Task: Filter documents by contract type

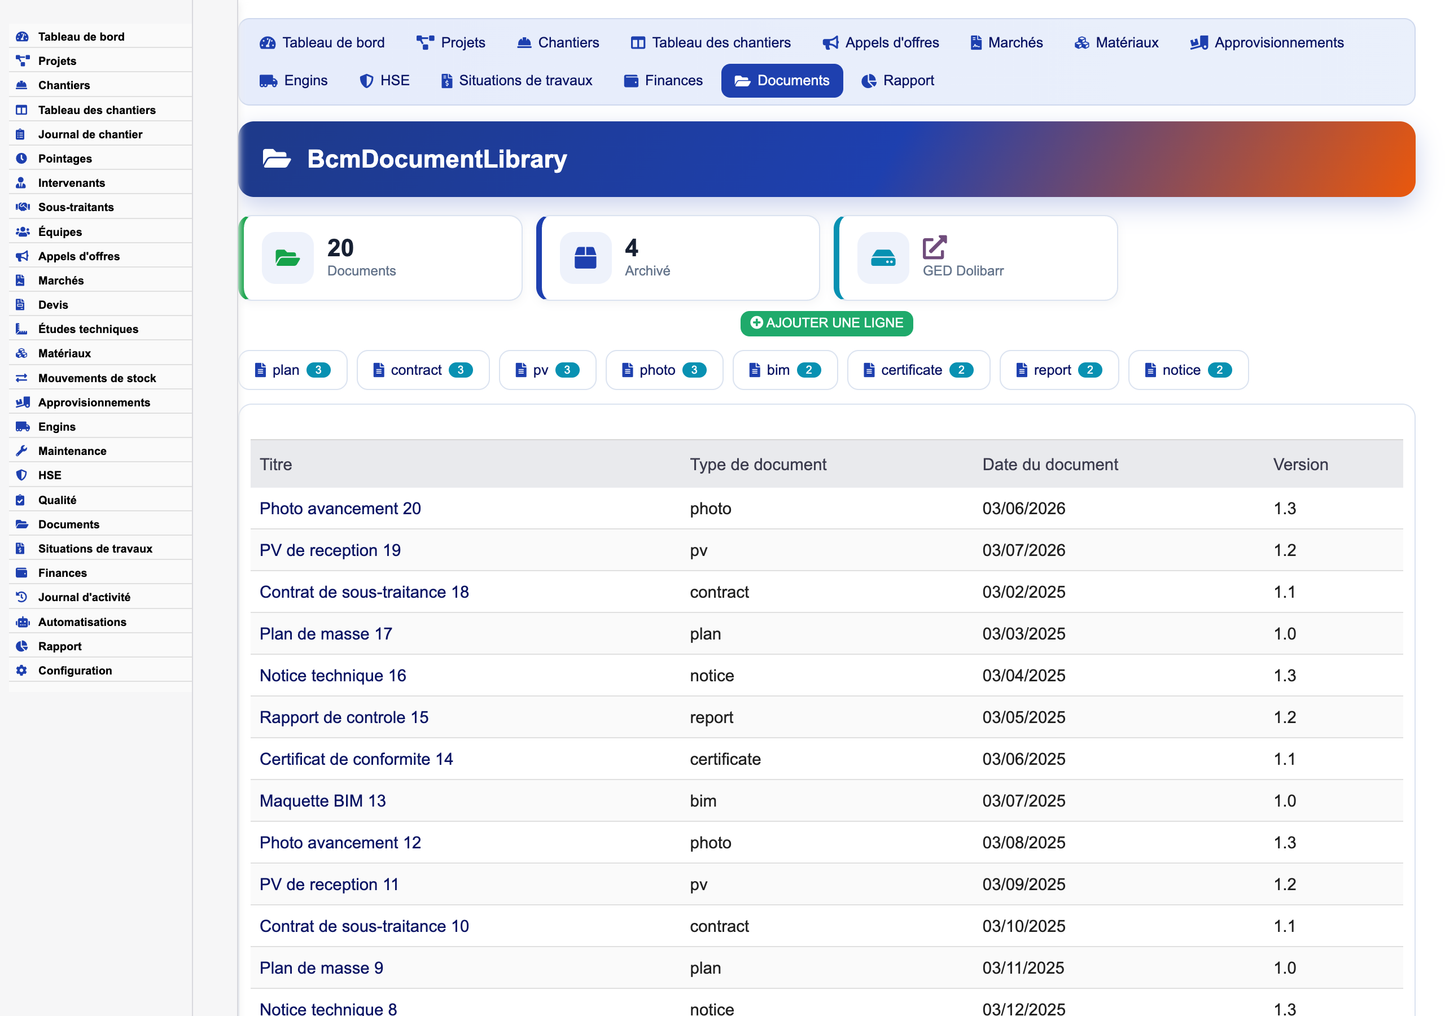Action: (x=423, y=370)
